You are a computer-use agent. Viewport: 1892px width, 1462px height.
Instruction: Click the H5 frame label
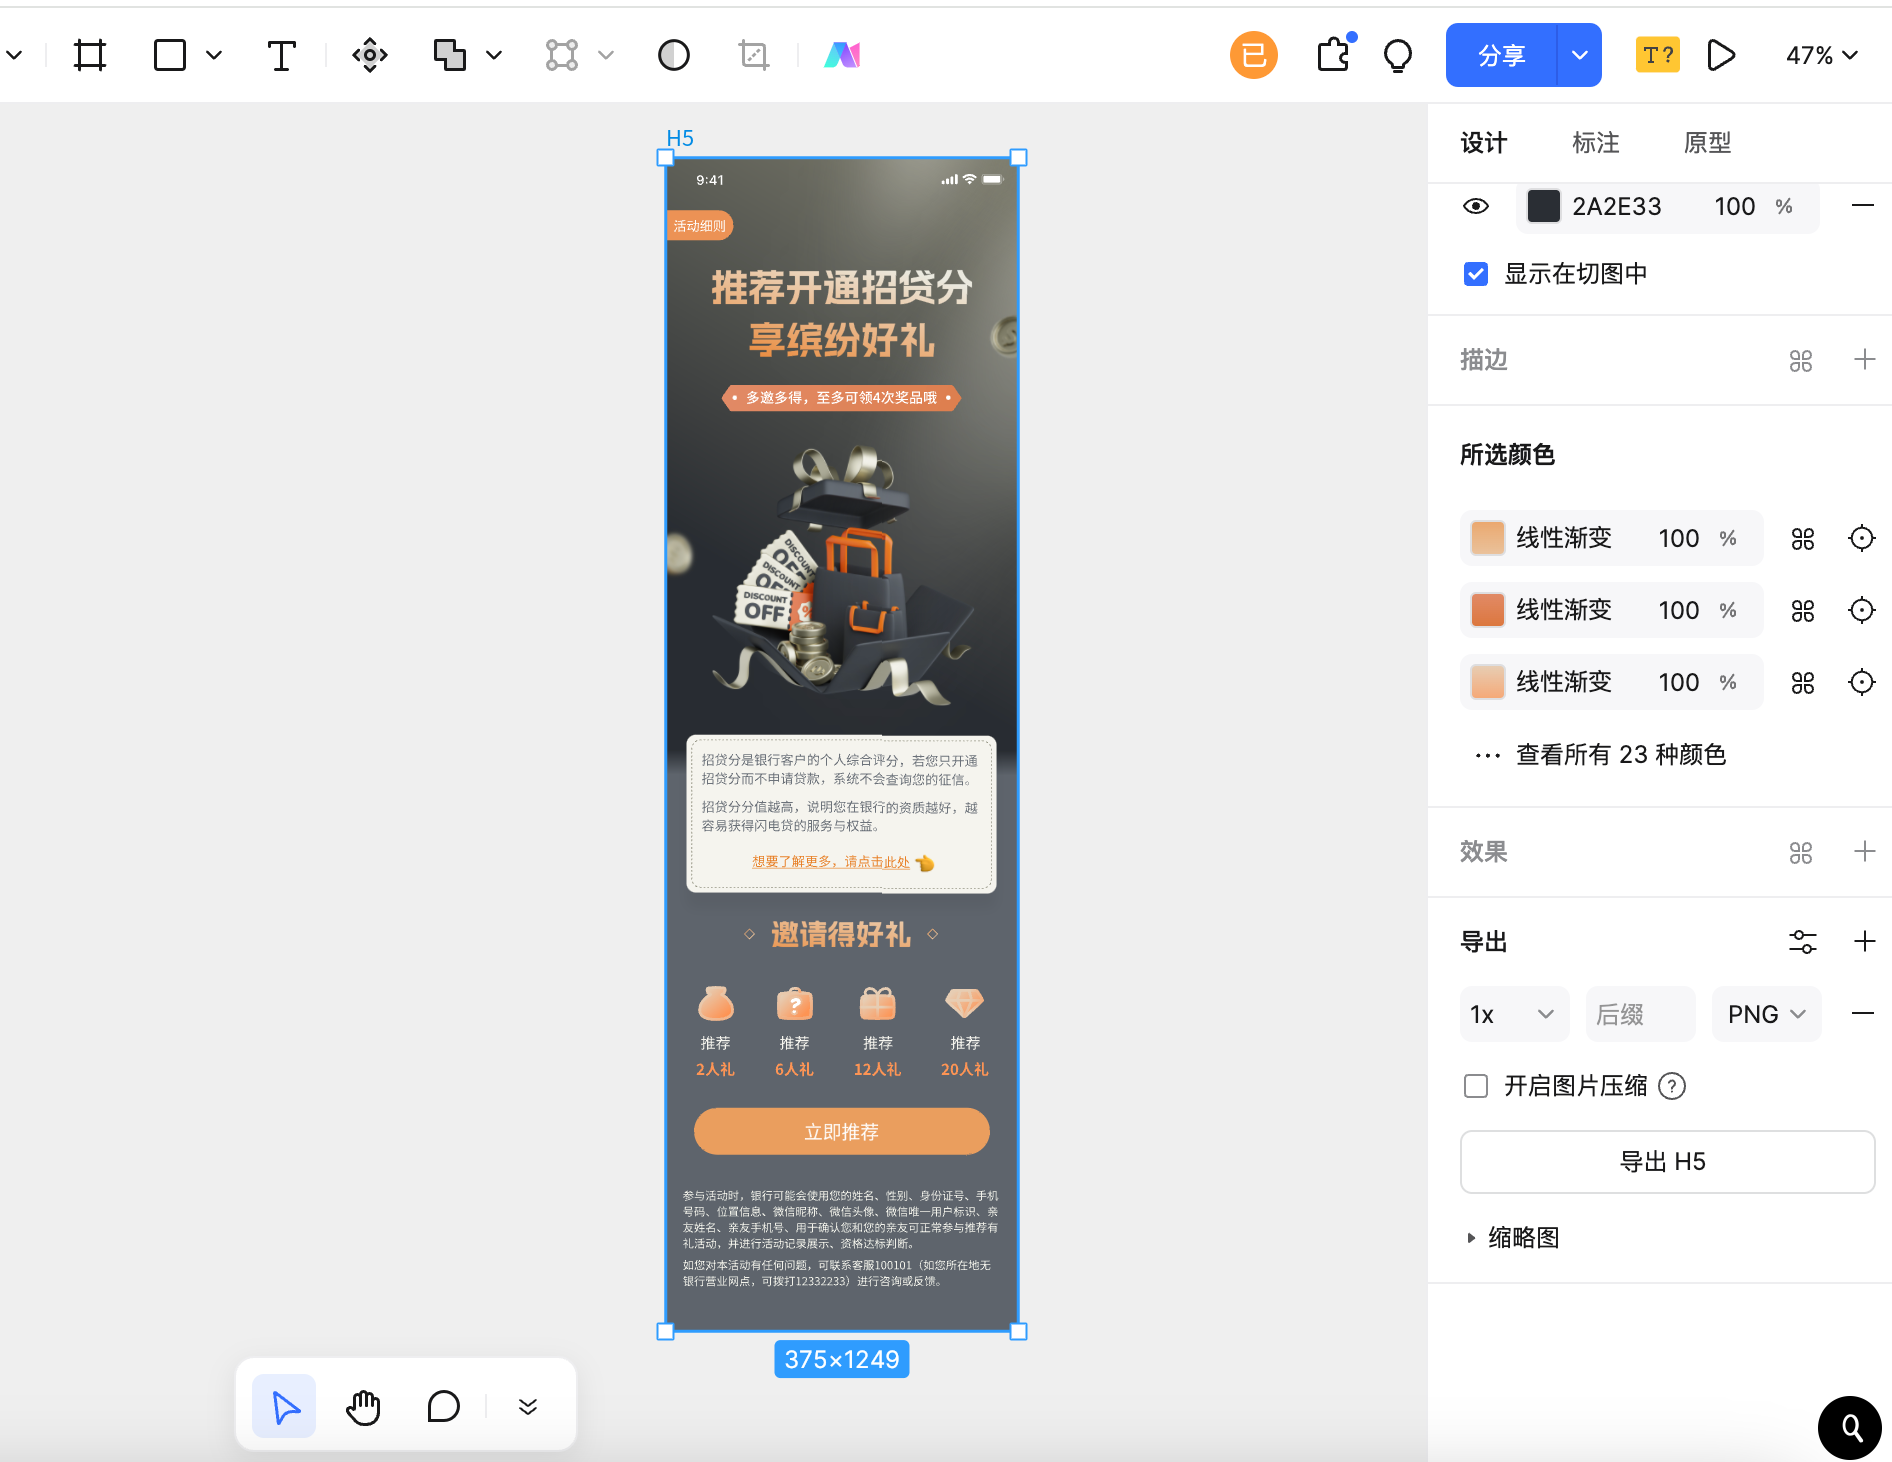(680, 138)
